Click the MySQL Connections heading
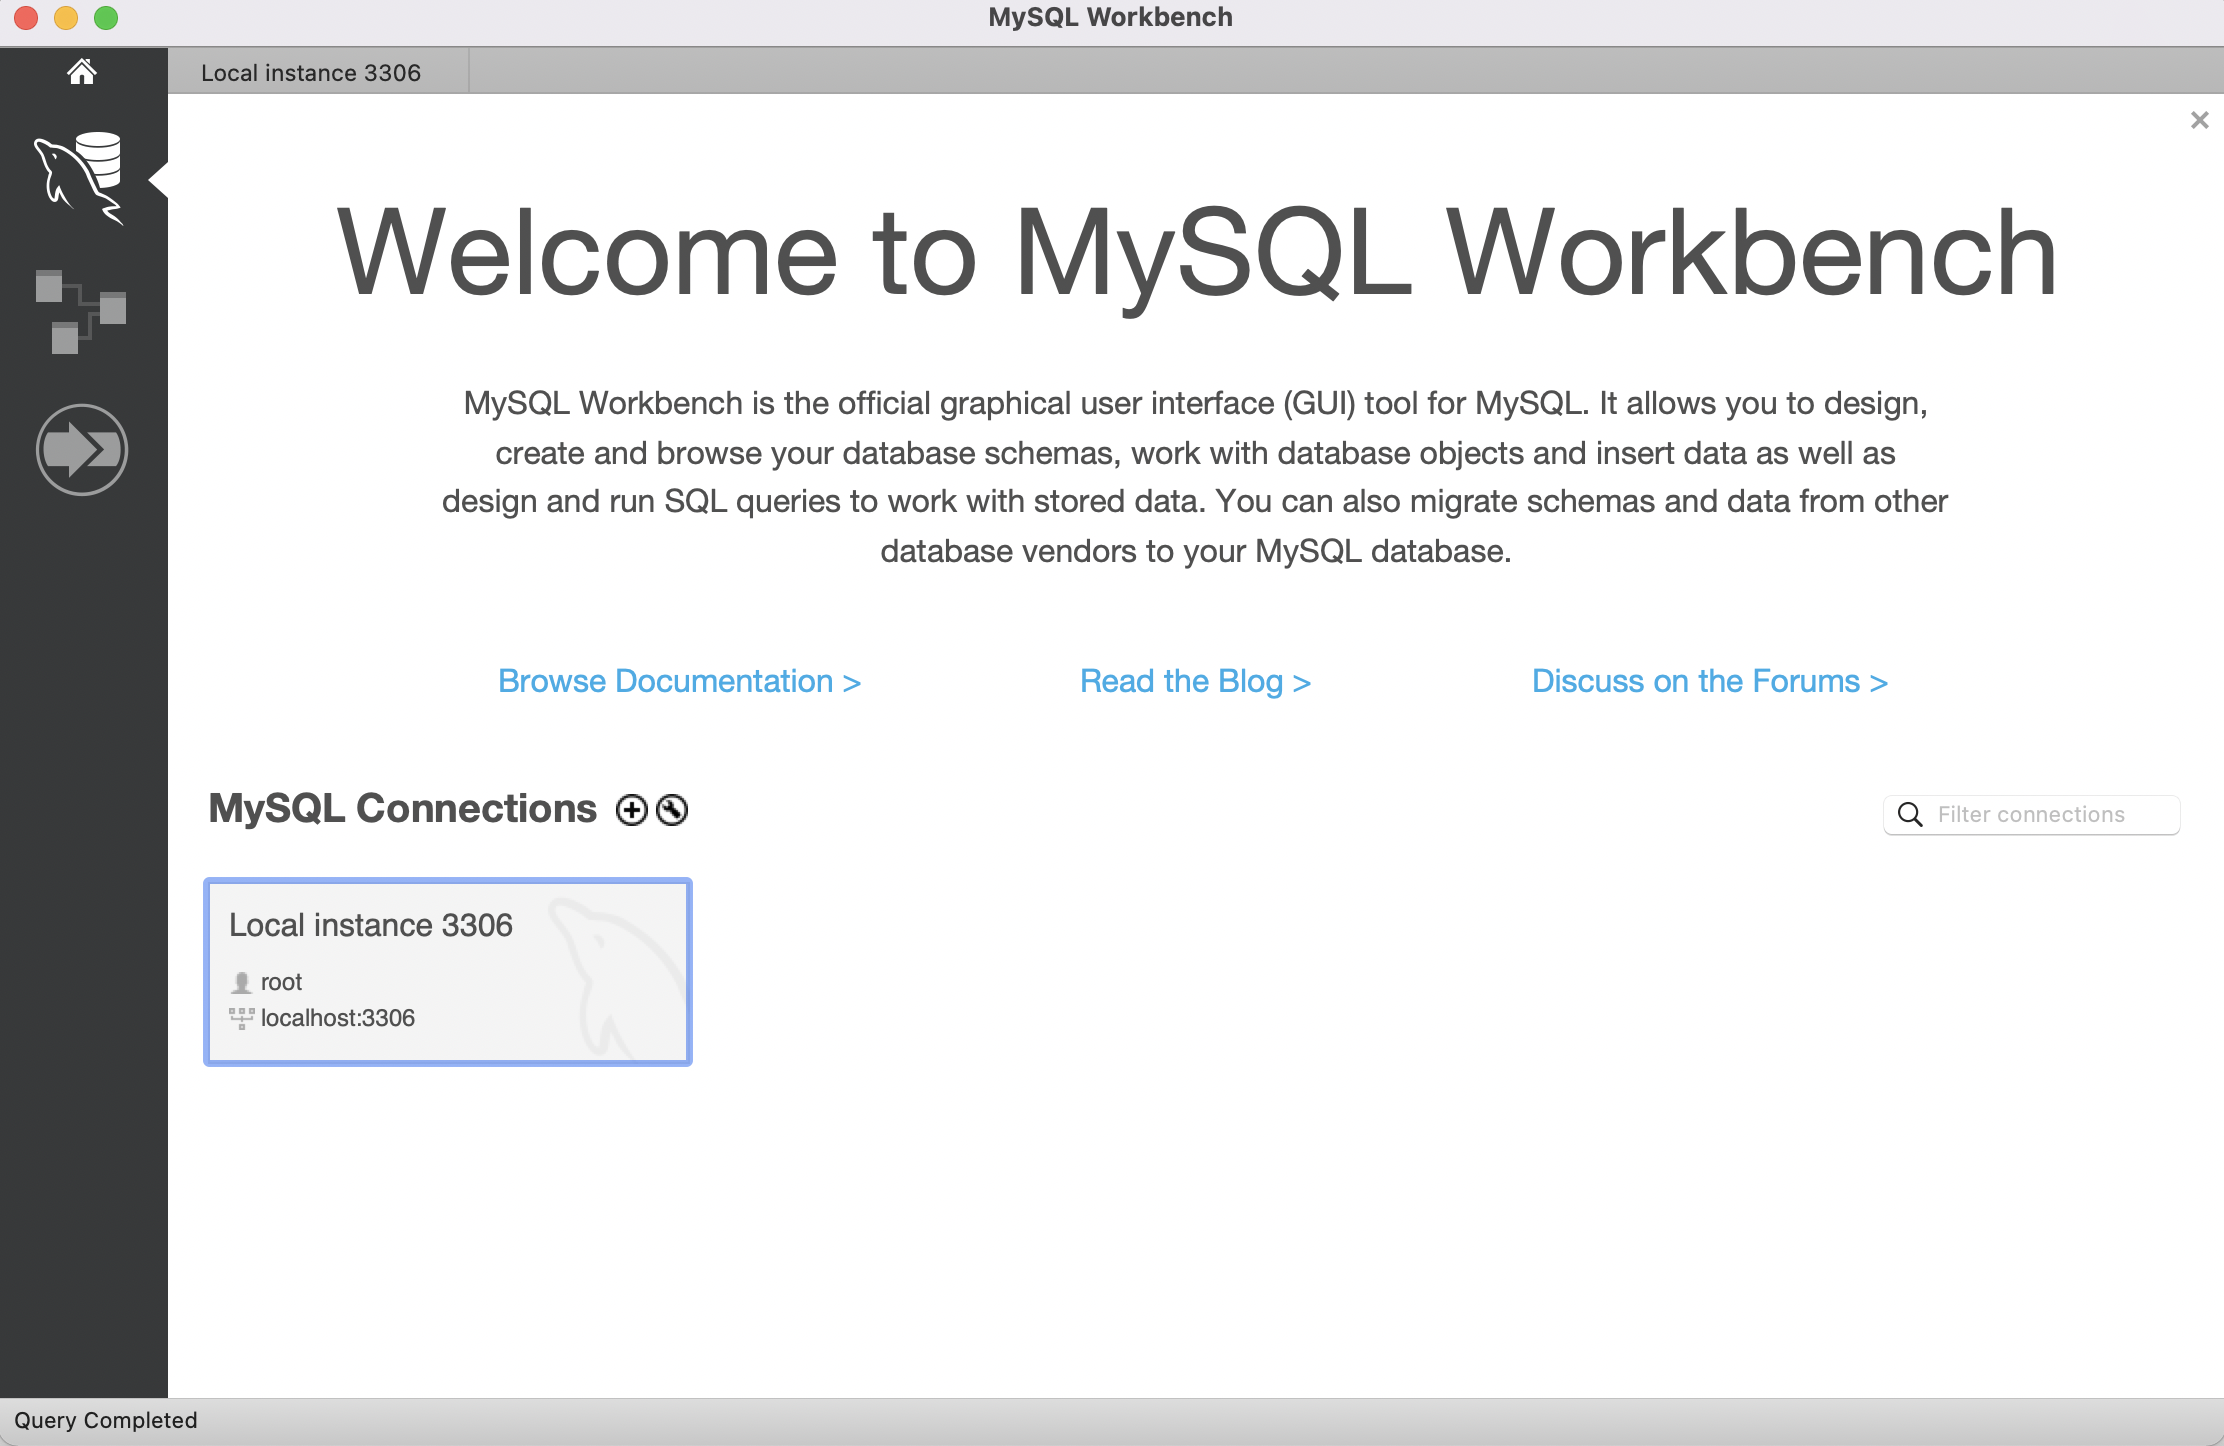The height and width of the screenshot is (1446, 2224). (x=402, y=809)
